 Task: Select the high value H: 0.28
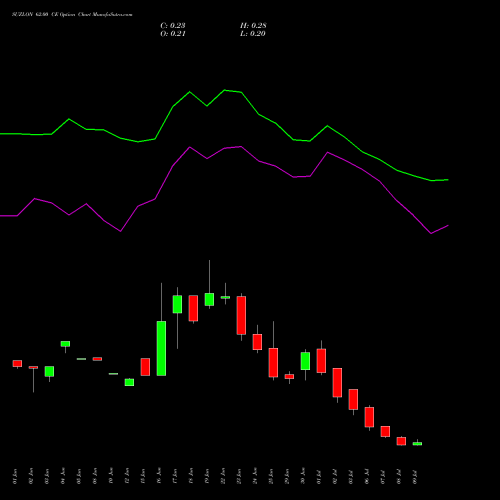coord(253,26)
